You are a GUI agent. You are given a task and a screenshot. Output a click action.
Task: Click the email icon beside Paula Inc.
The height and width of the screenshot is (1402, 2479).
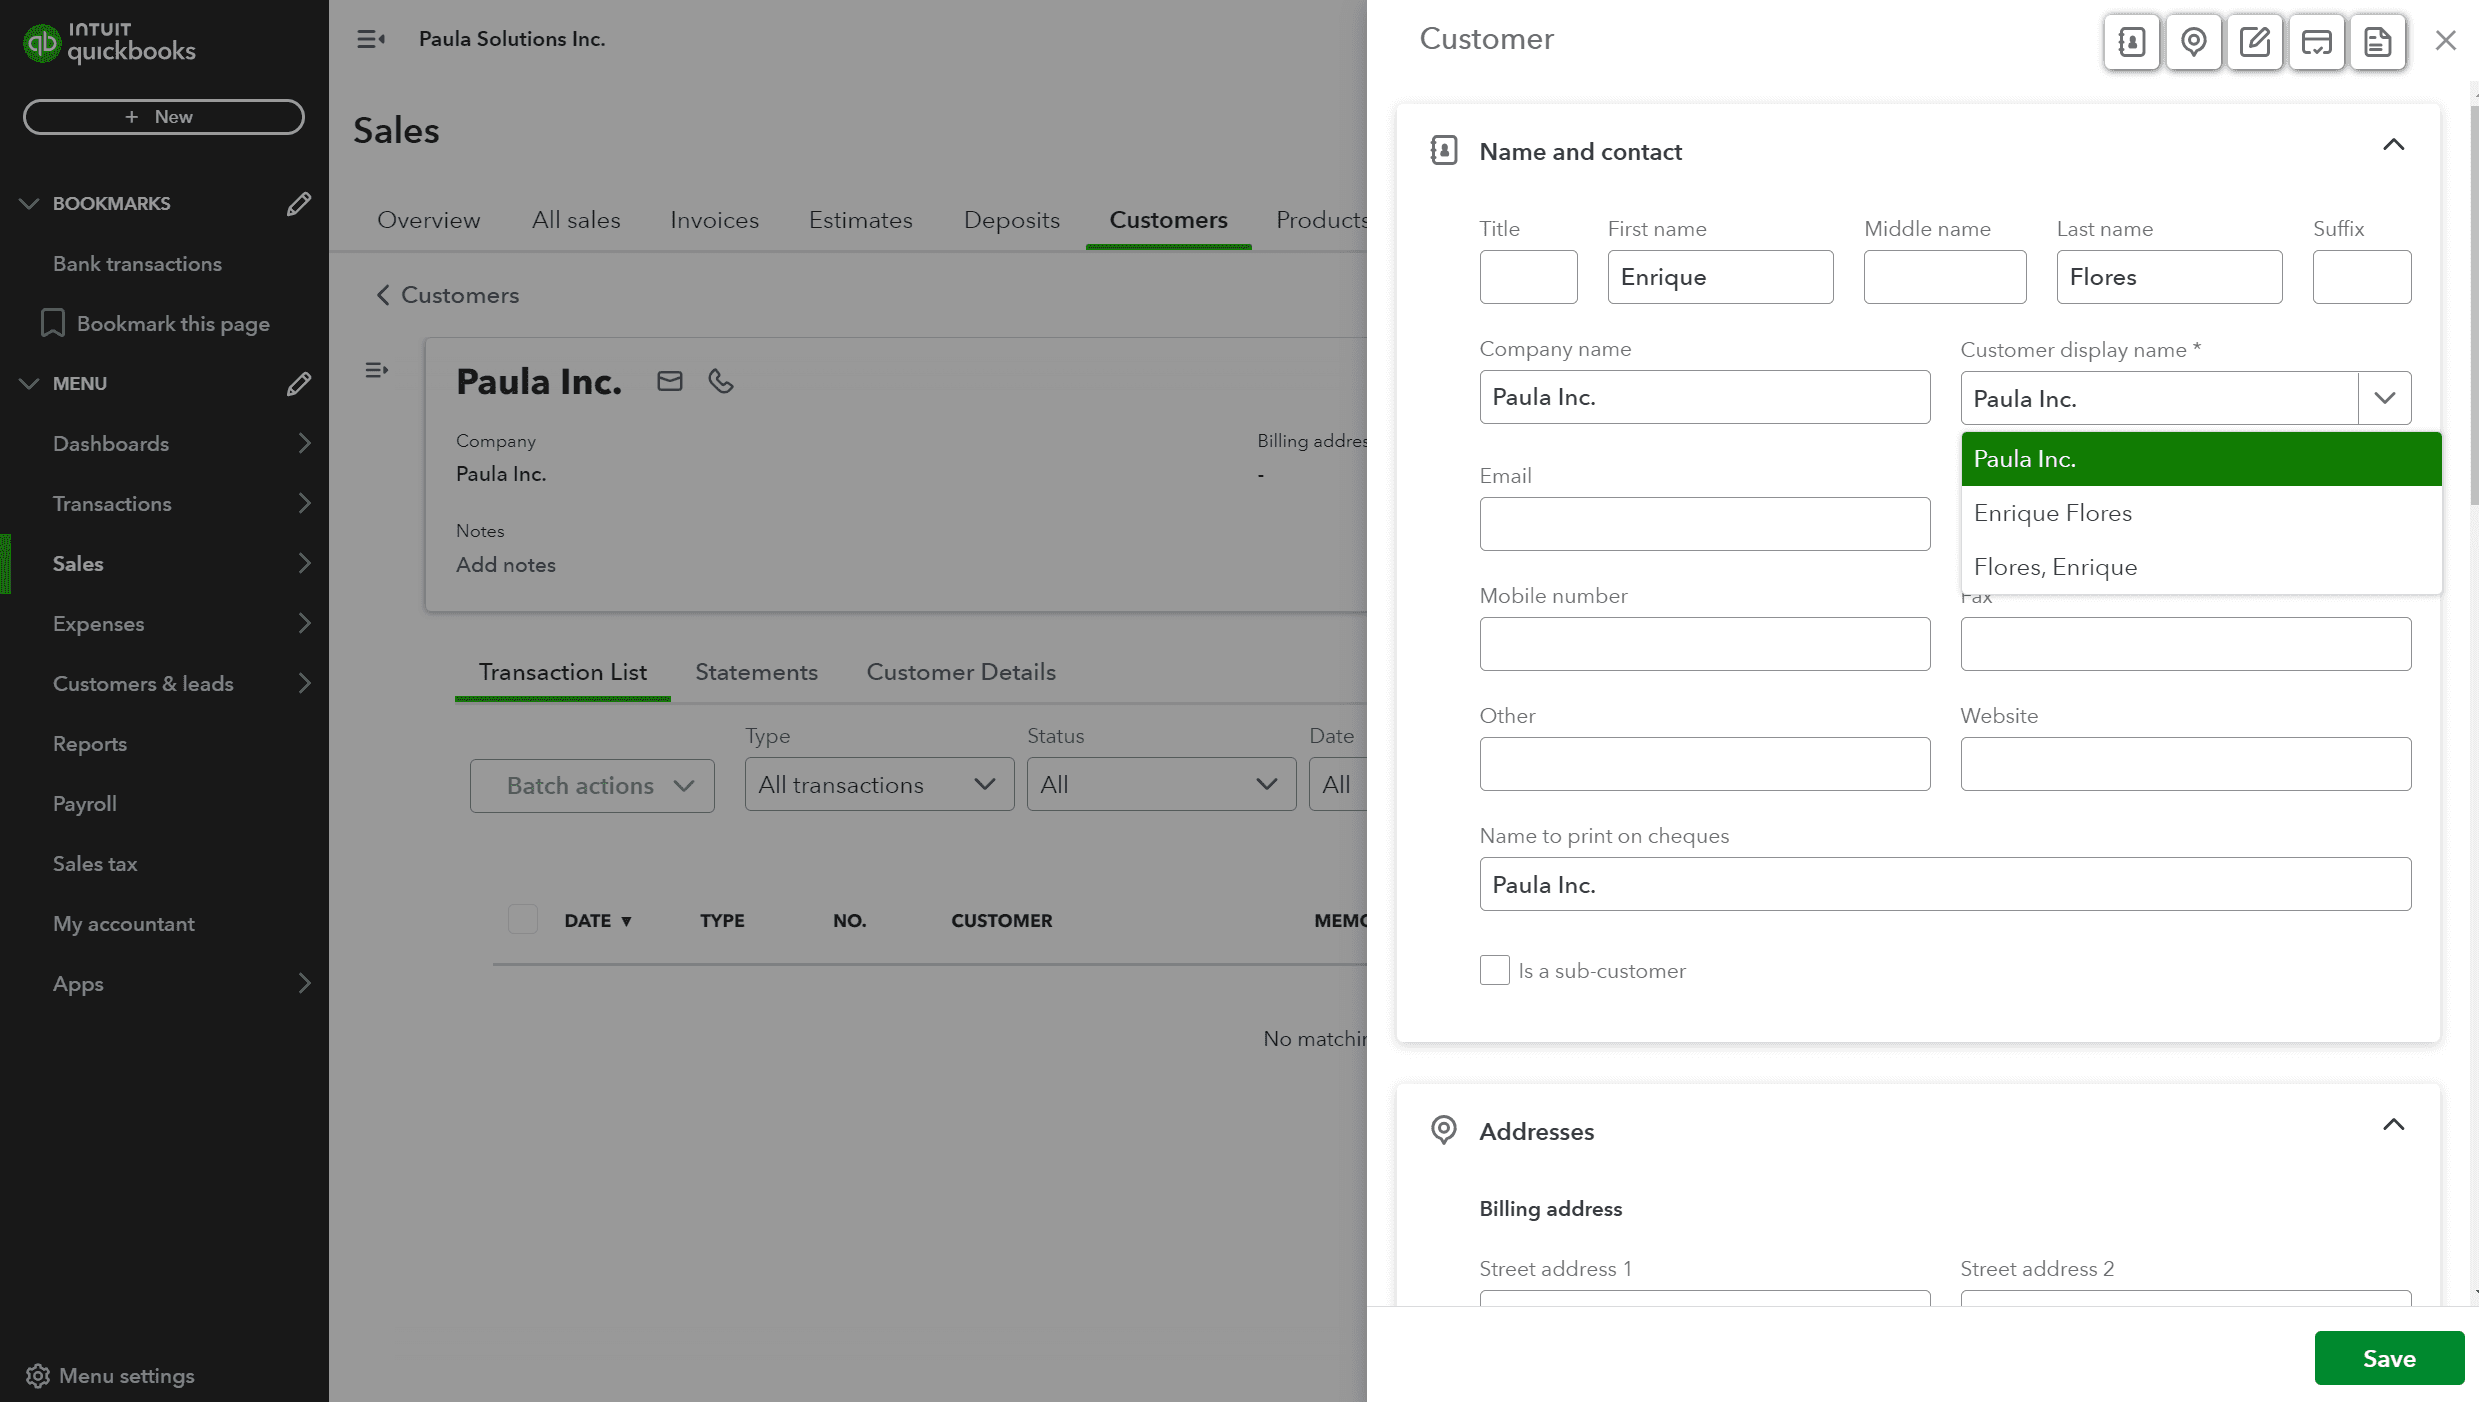pyautogui.click(x=669, y=381)
